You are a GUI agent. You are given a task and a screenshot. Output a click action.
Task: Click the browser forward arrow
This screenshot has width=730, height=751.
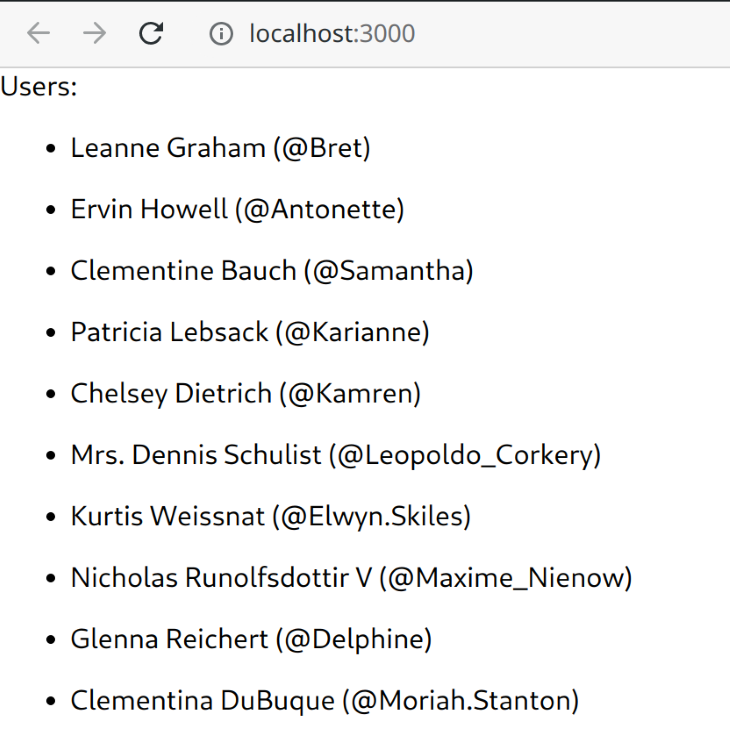(x=95, y=34)
